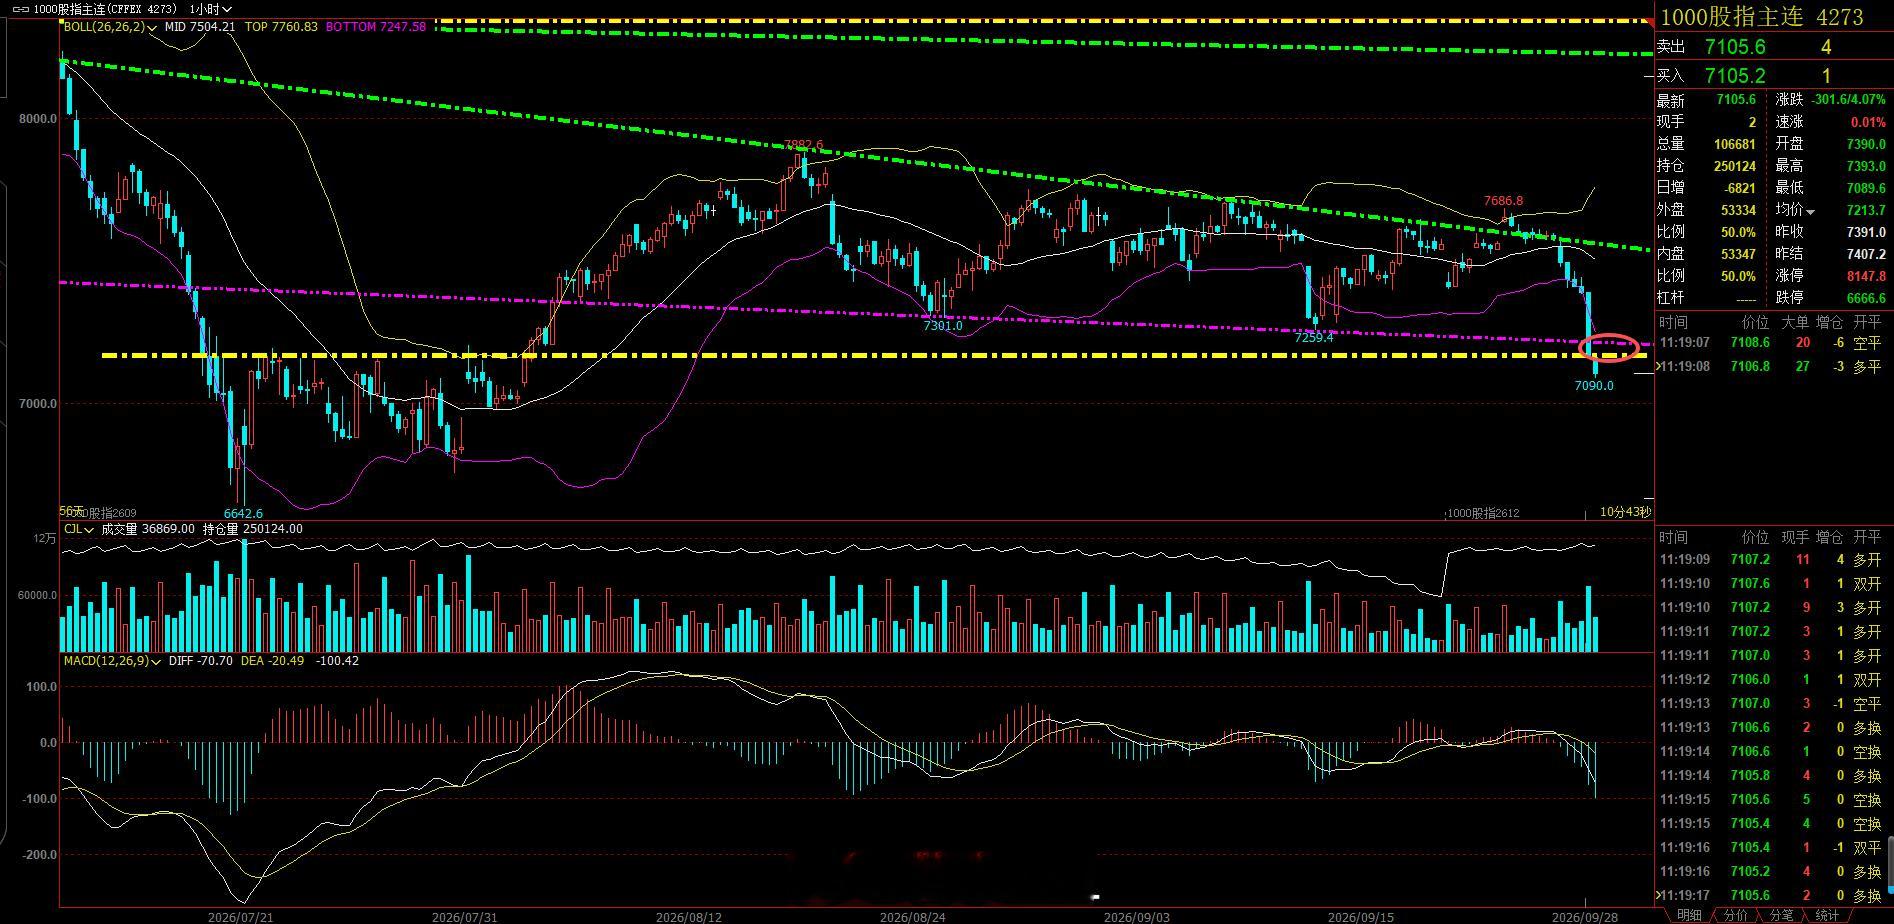Click the 1000股指2612 contract label on chart
Viewport: 1894px width, 924px height.
[x=1484, y=513]
